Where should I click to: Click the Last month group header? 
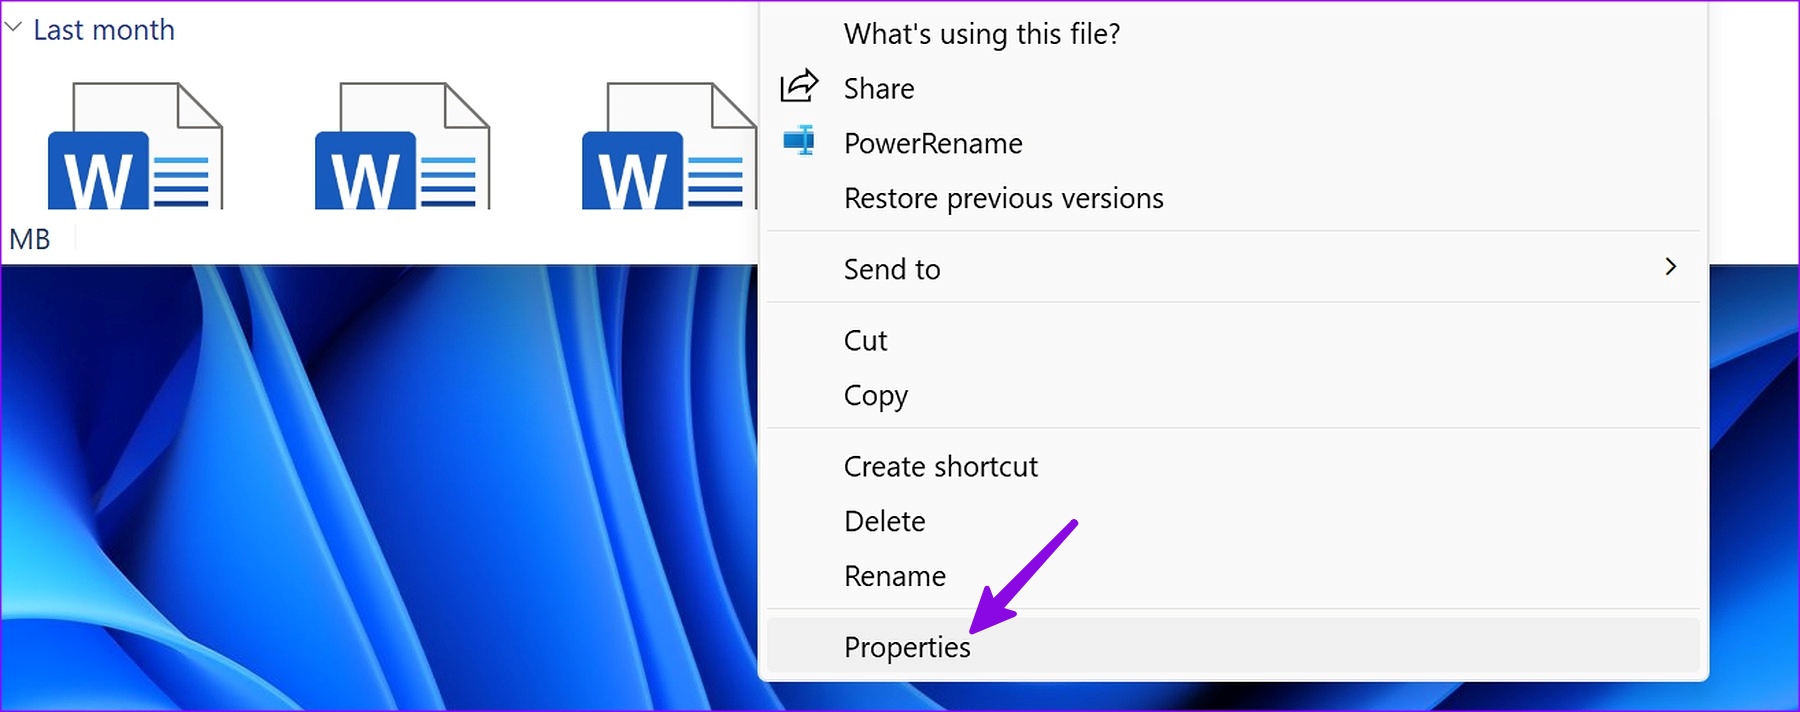pyautogui.click(x=104, y=30)
